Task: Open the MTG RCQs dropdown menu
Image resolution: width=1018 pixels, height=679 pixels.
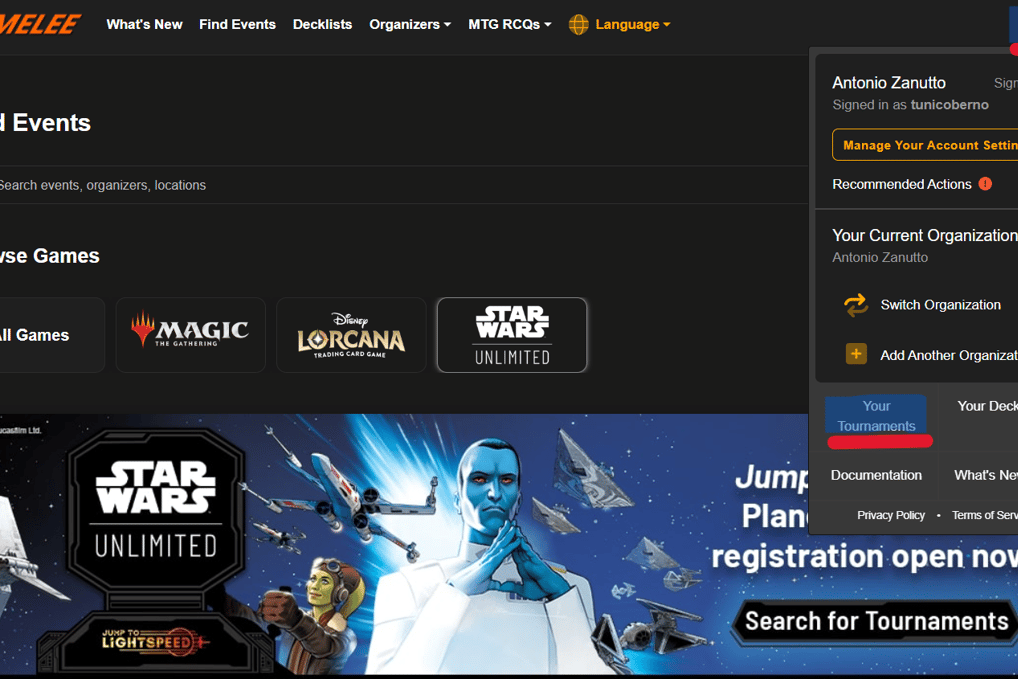Action: click(510, 25)
